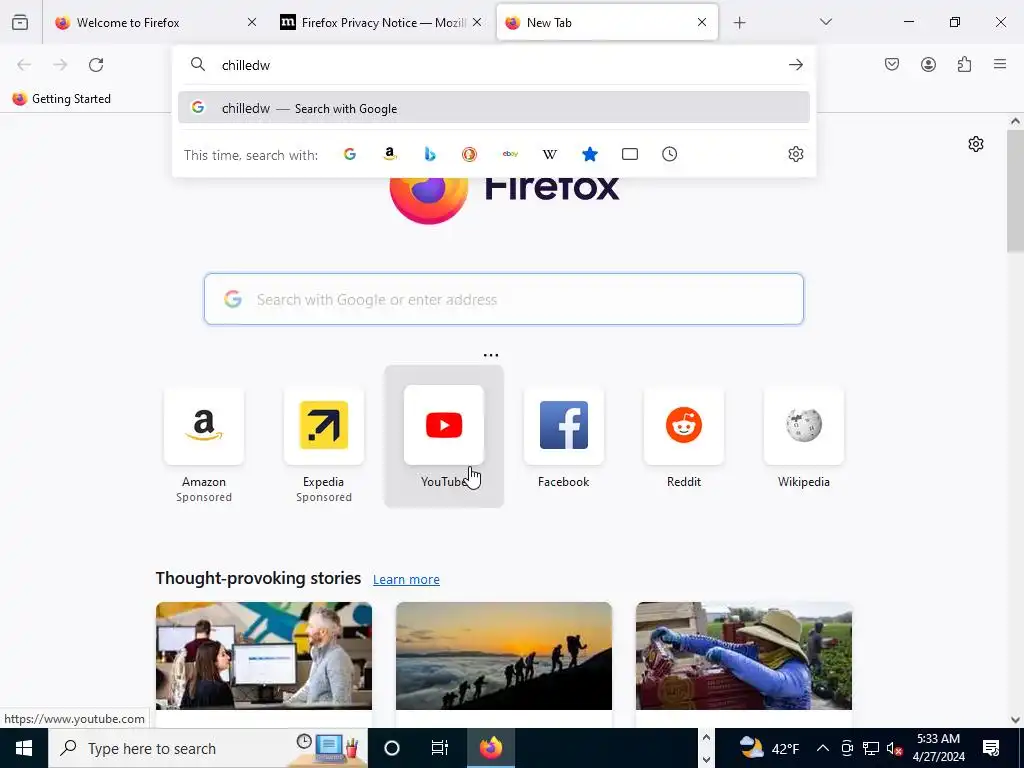1024x768 pixels.
Task: Click the go arrow in address bar
Action: [x=795, y=65]
